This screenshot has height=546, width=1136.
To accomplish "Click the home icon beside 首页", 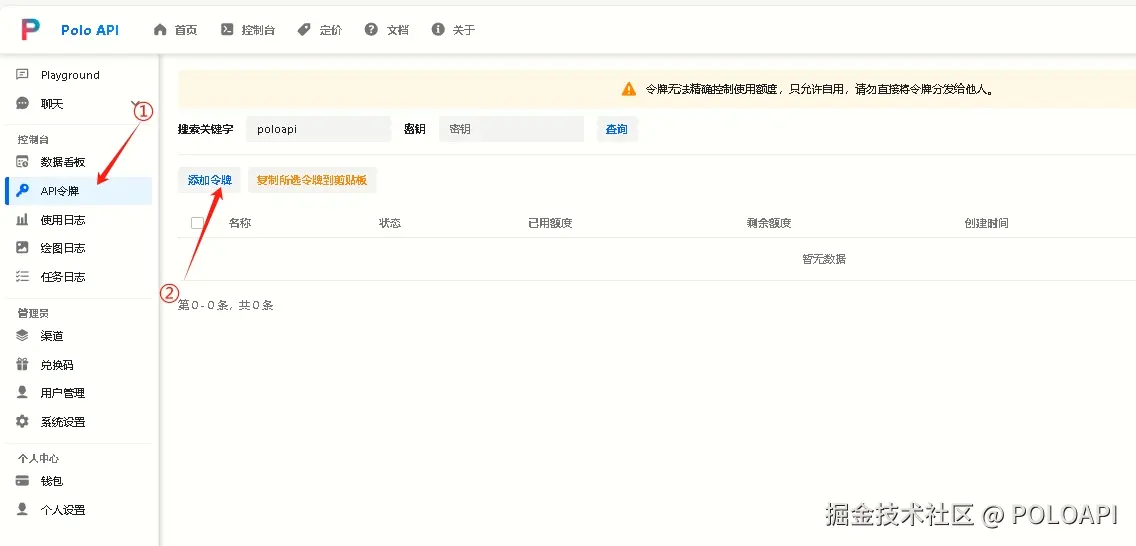I will 160,30.
